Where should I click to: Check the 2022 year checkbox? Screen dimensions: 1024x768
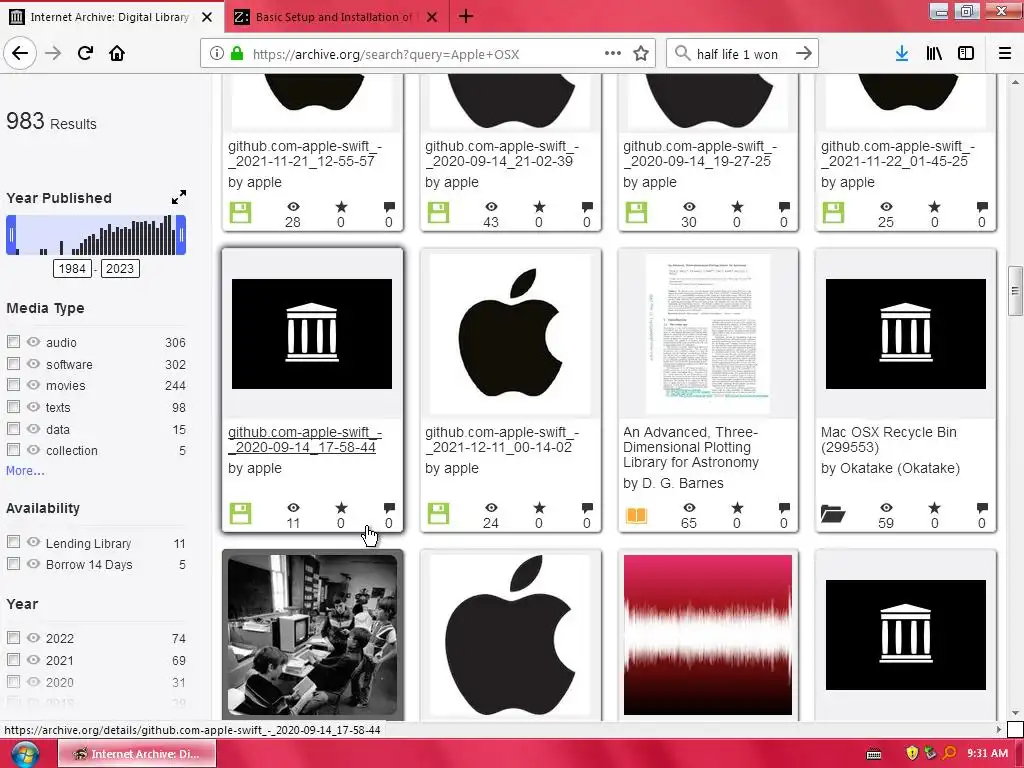click(13, 637)
